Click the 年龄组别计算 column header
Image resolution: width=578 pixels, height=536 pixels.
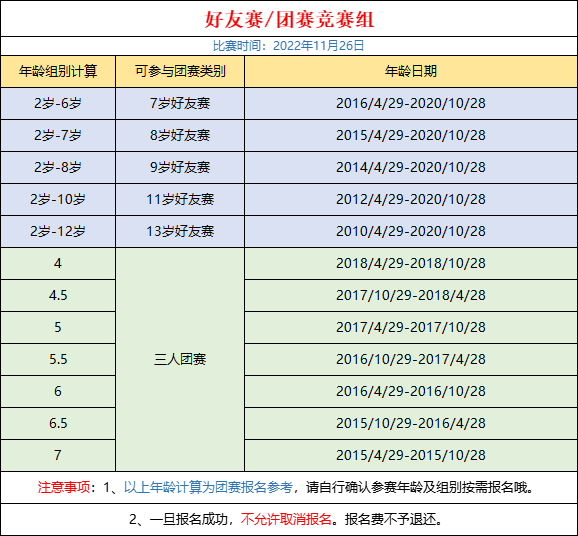pos(58,72)
